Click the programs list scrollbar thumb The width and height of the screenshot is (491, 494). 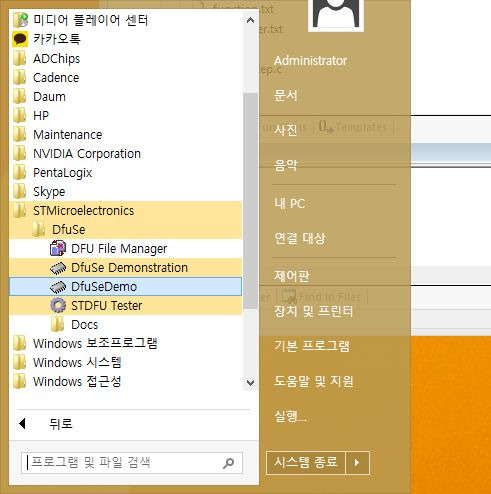pyautogui.click(x=250, y=201)
